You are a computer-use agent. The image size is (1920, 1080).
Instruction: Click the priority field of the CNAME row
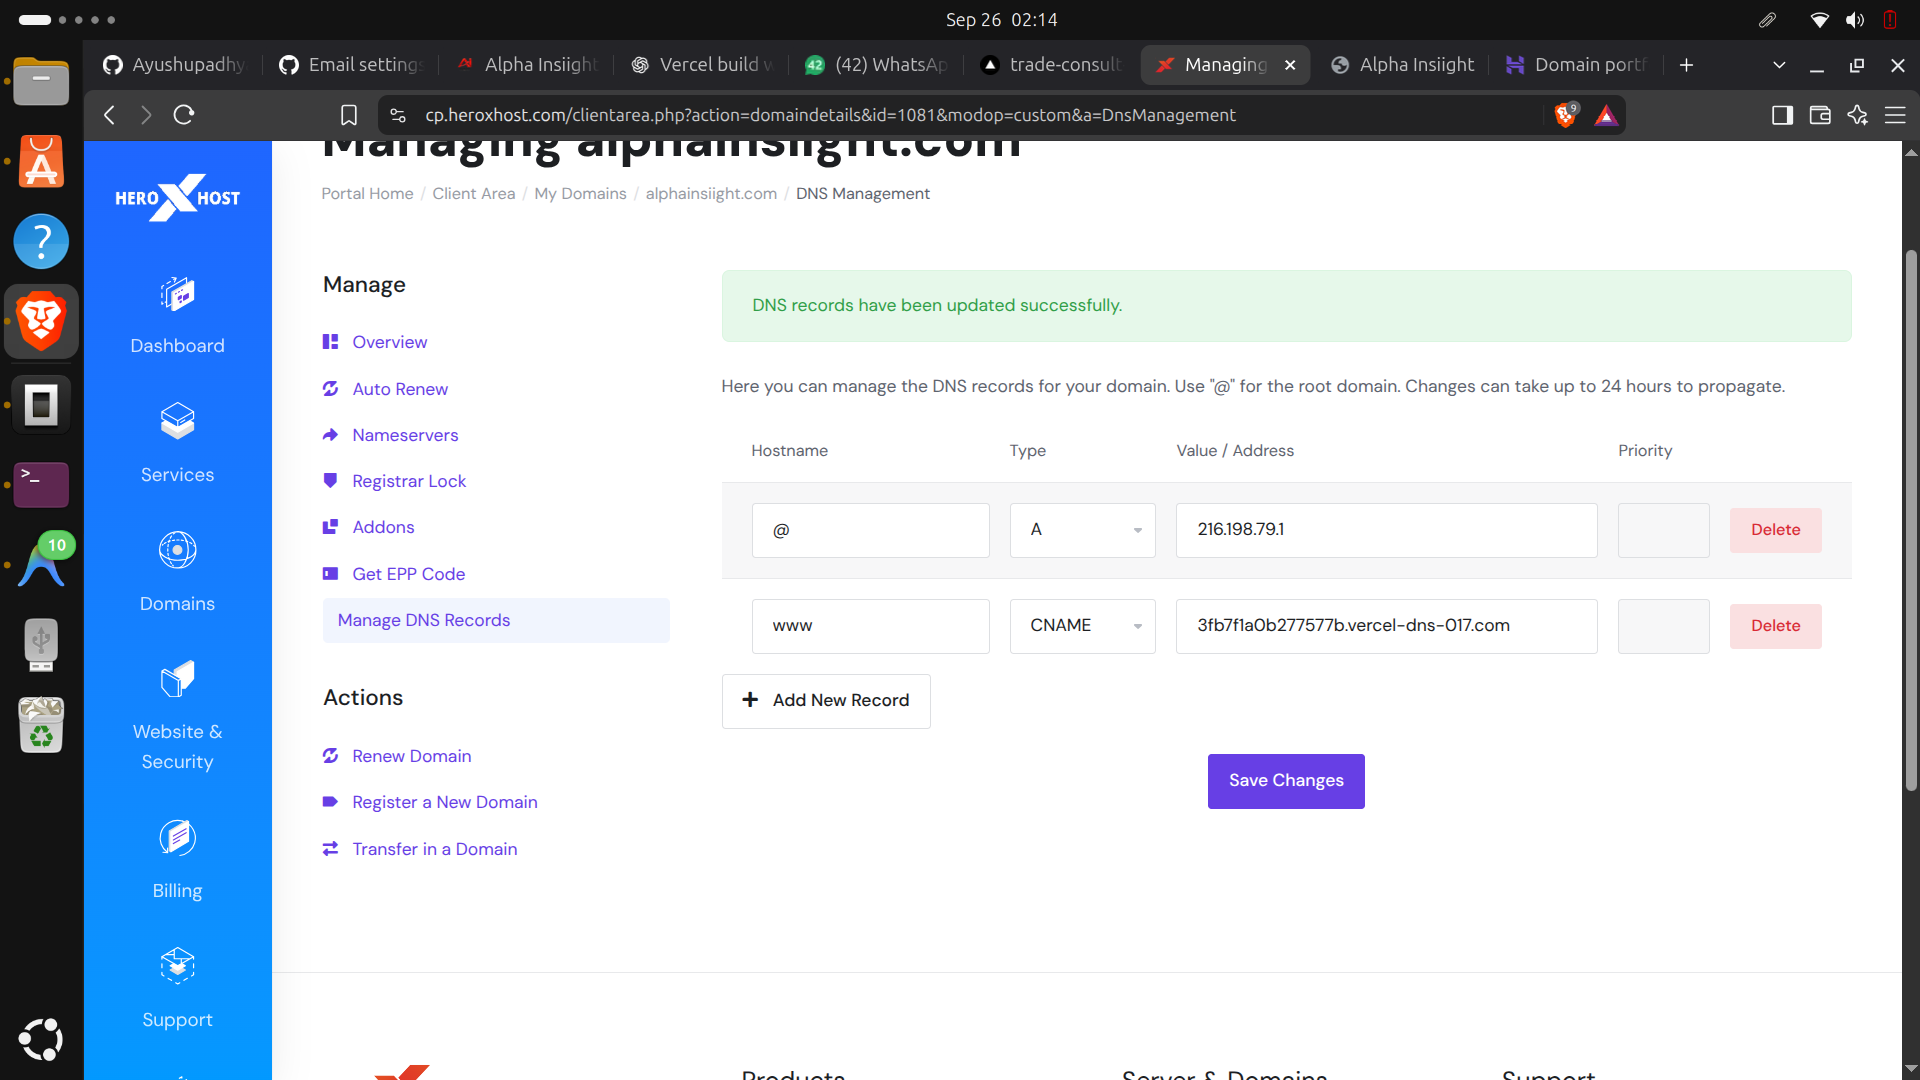1664,626
